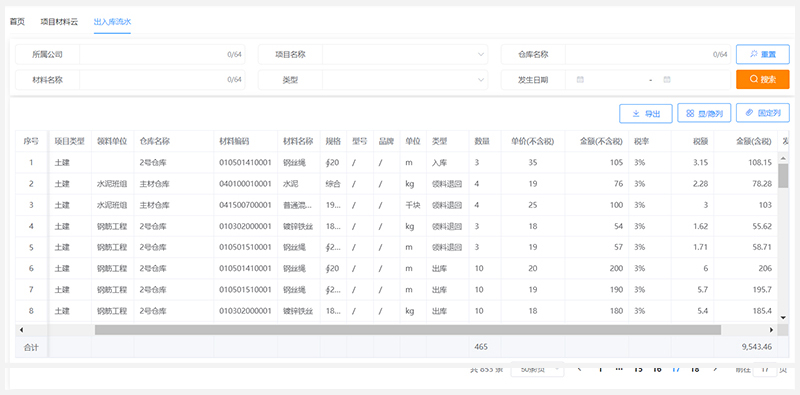Viewport: 800px width, 395px height.
Task: Click material code 010501410001 in row 1
Action: coord(245,163)
